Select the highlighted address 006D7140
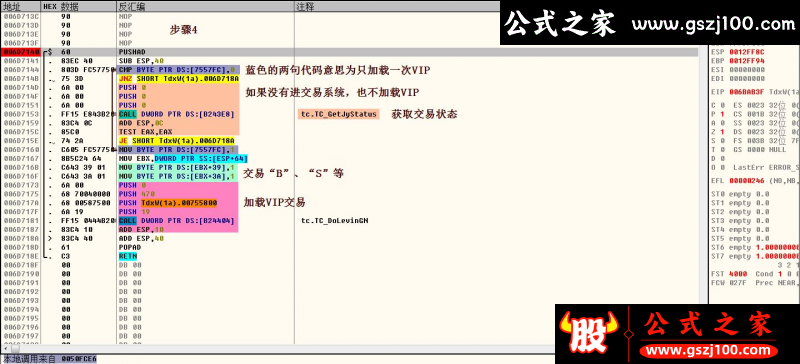This screenshot has height=364, width=800. pyautogui.click(x=20, y=52)
